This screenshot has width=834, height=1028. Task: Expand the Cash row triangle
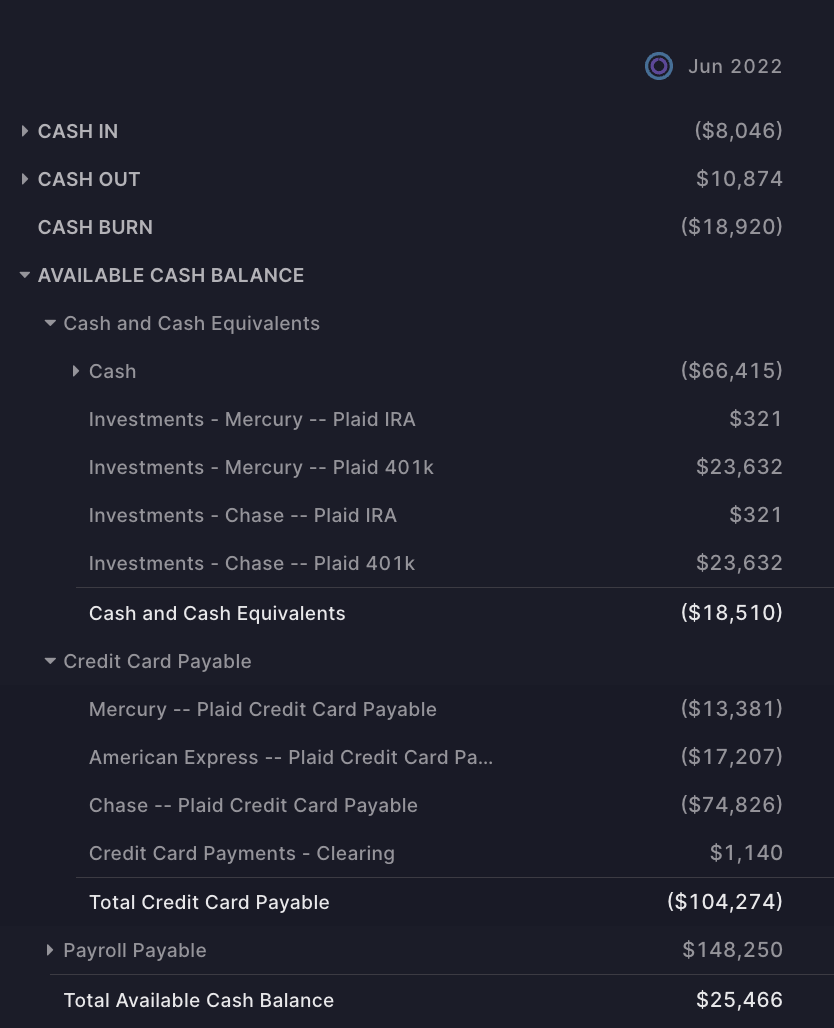75,371
